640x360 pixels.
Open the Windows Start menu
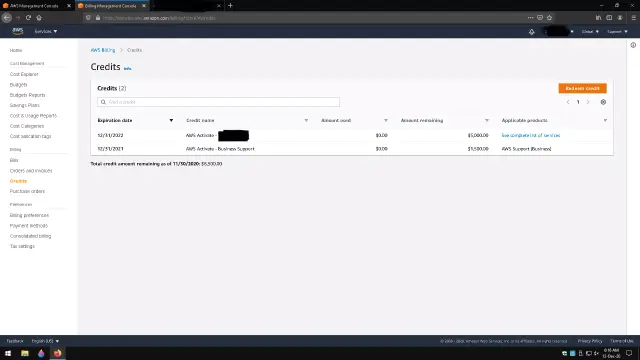pyautogui.click(x=8, y=353)
